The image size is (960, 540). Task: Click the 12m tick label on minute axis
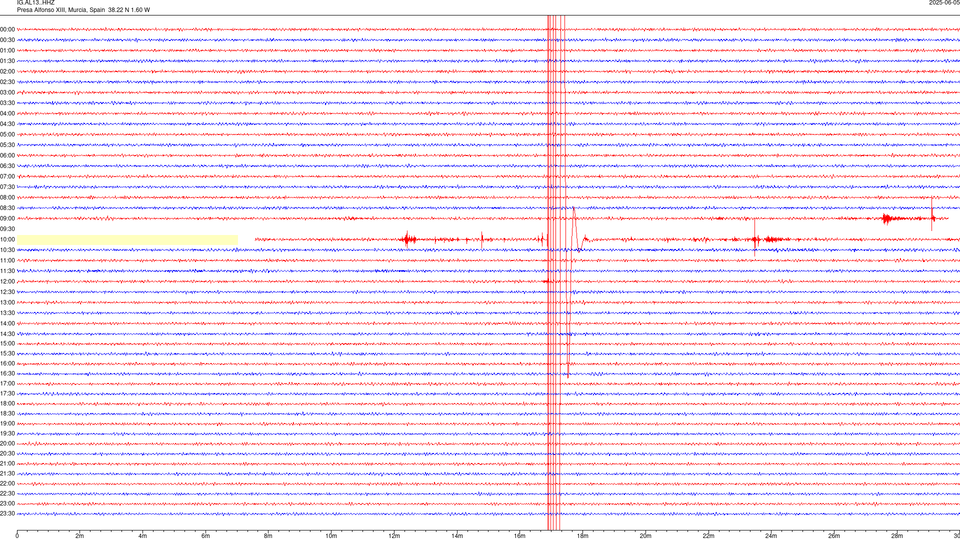pyautogui.click(x=394, y=536)
